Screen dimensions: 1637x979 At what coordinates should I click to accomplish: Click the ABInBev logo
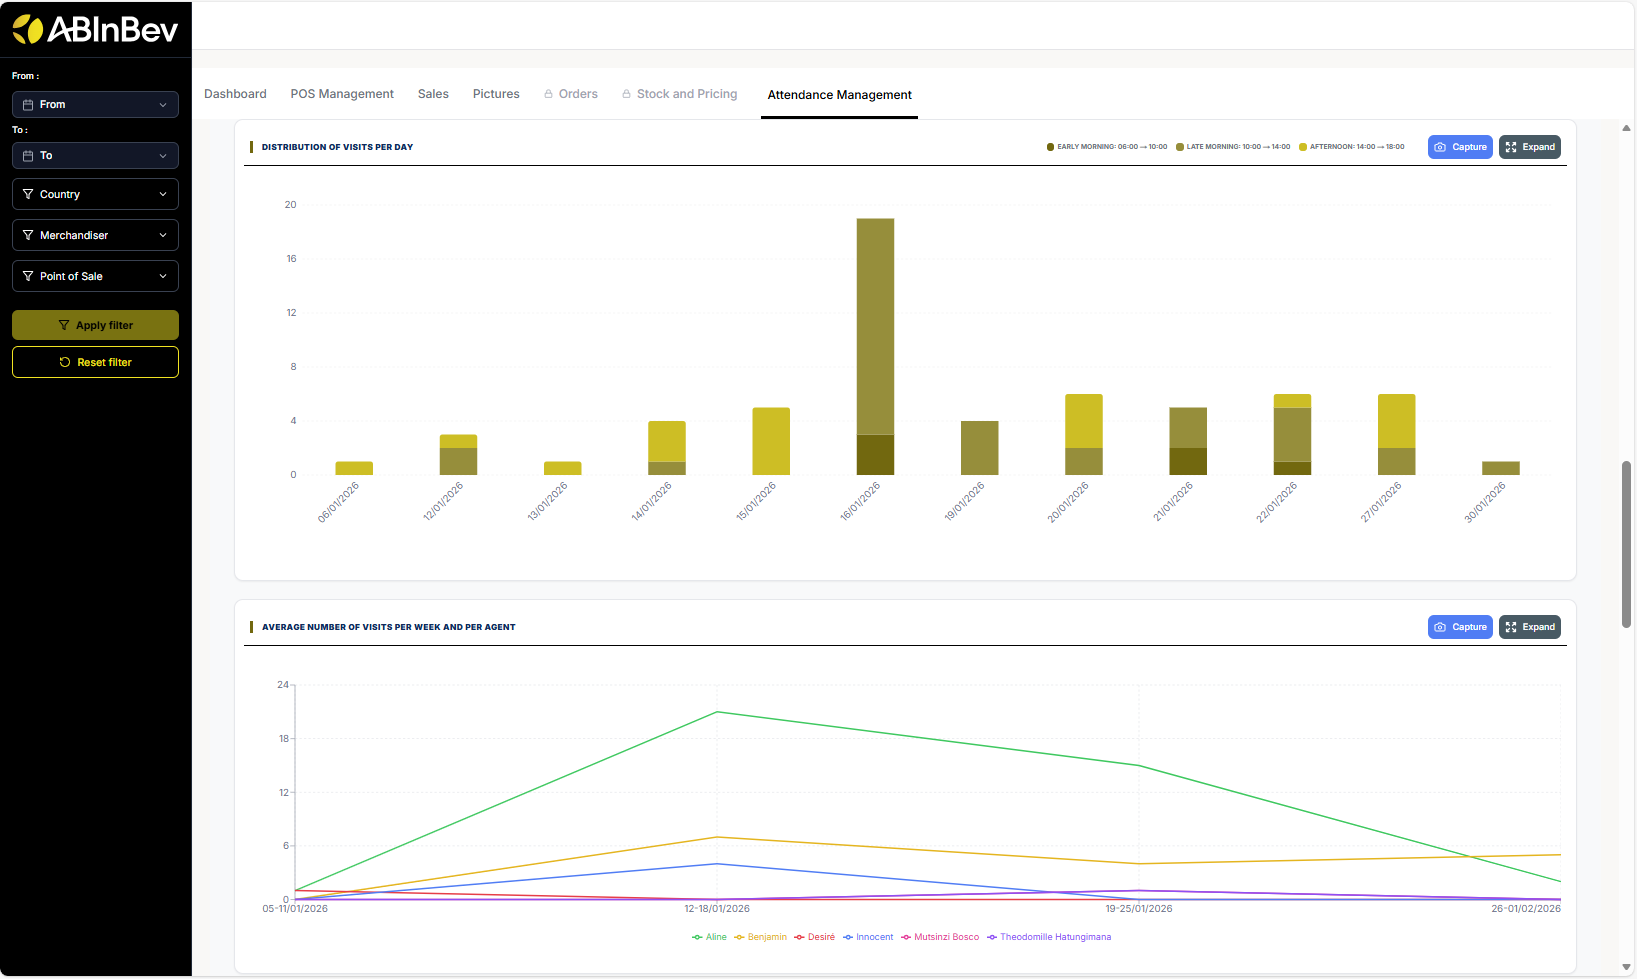pyautogui.click(x=95, y=30)
